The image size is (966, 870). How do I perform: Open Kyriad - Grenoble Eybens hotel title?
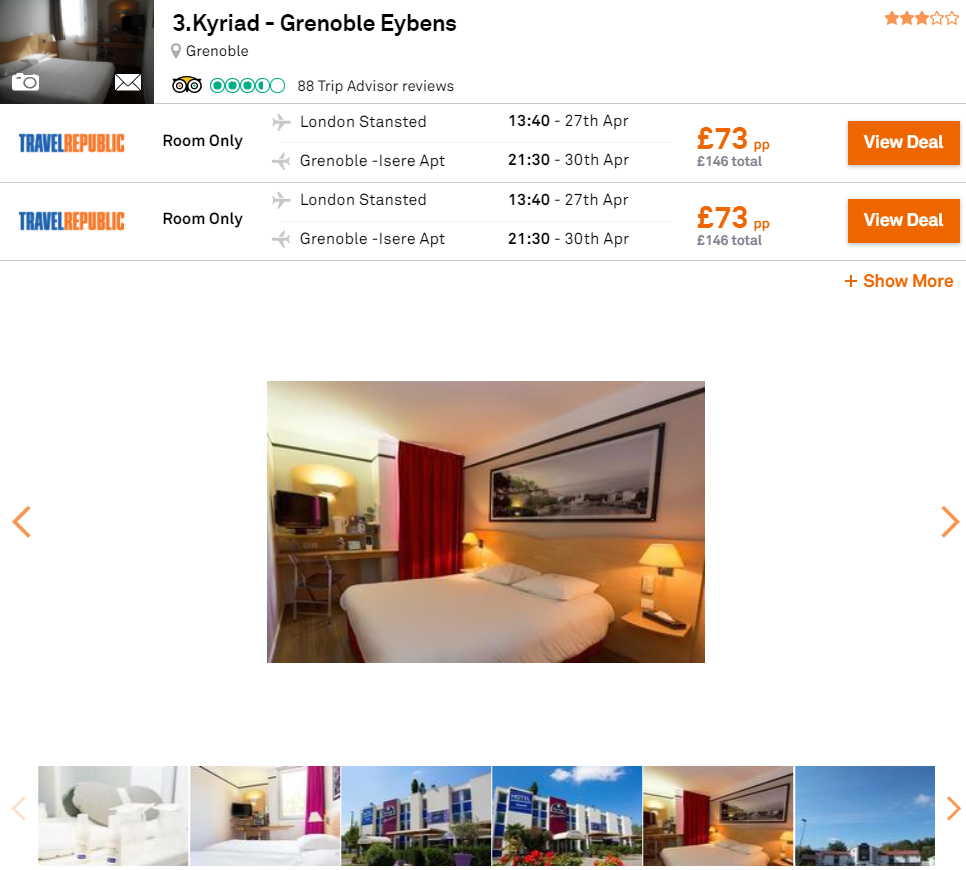[314, 23]
